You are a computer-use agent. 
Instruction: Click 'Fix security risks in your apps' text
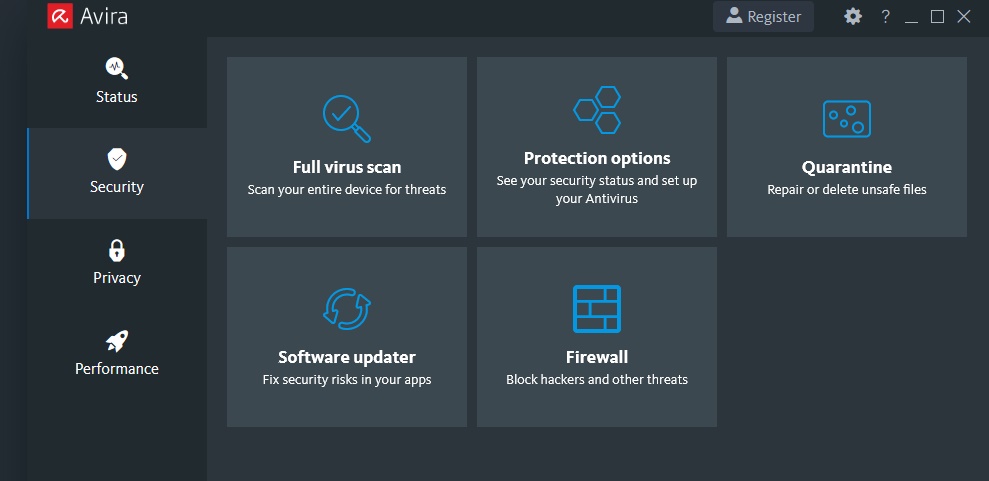pyautogui.click(x=347, y=380)
